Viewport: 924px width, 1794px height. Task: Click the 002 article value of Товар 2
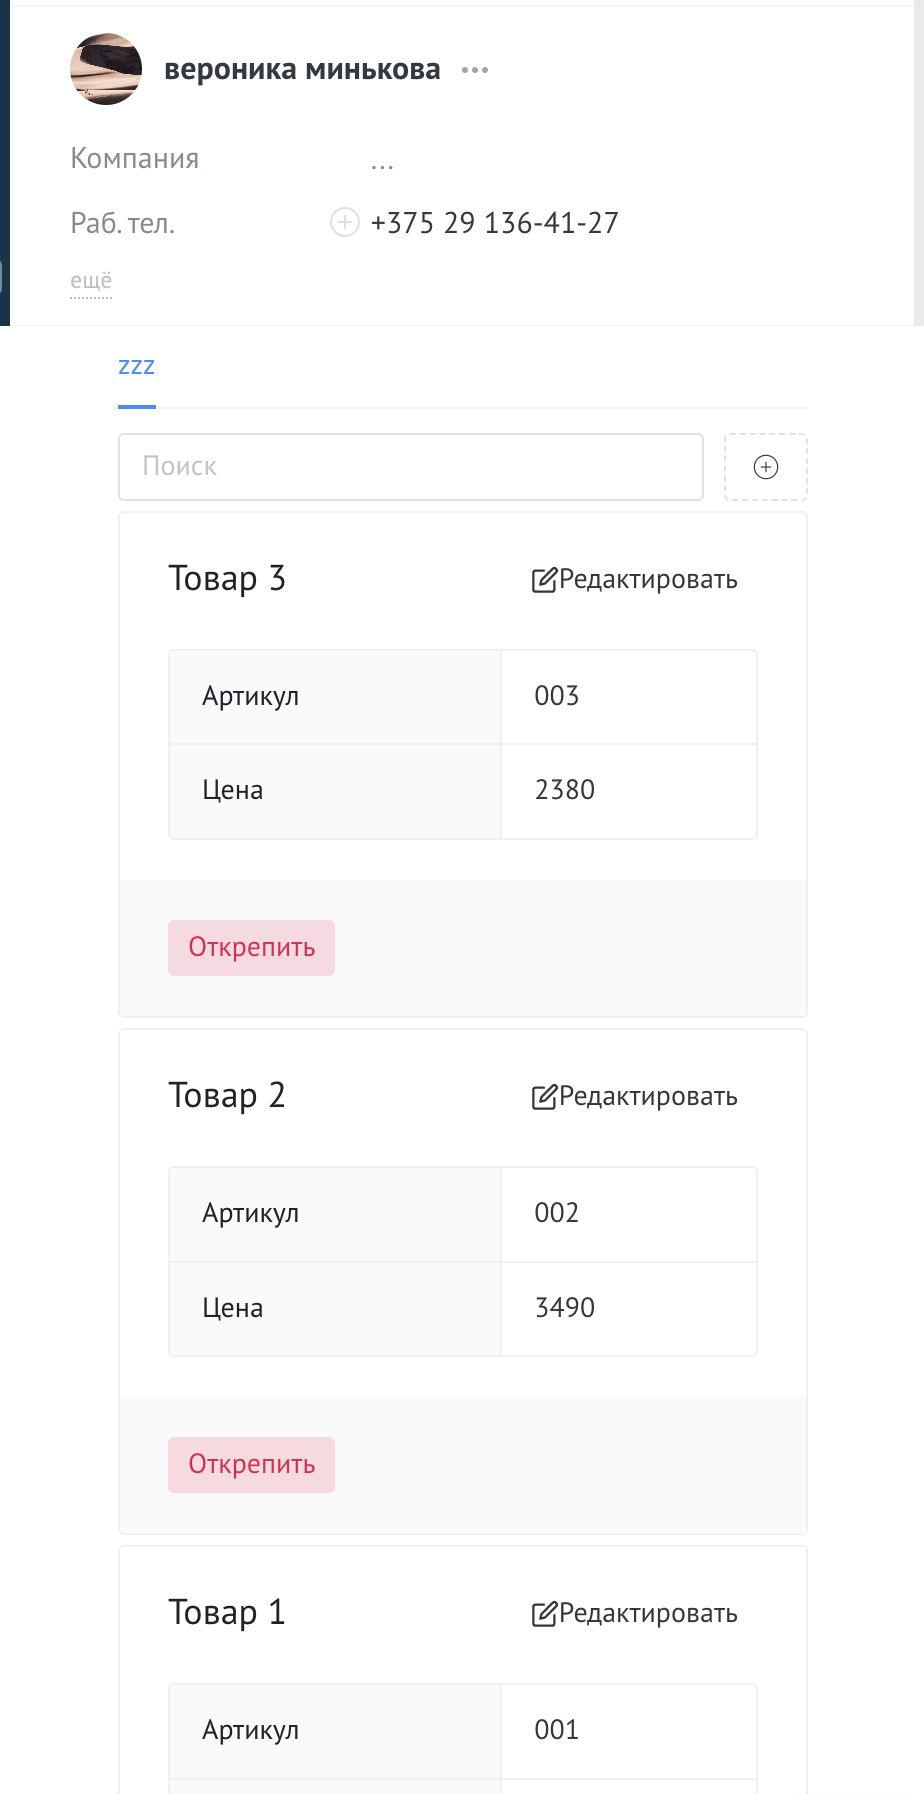pyautogui.click(x=557, y=1213)
